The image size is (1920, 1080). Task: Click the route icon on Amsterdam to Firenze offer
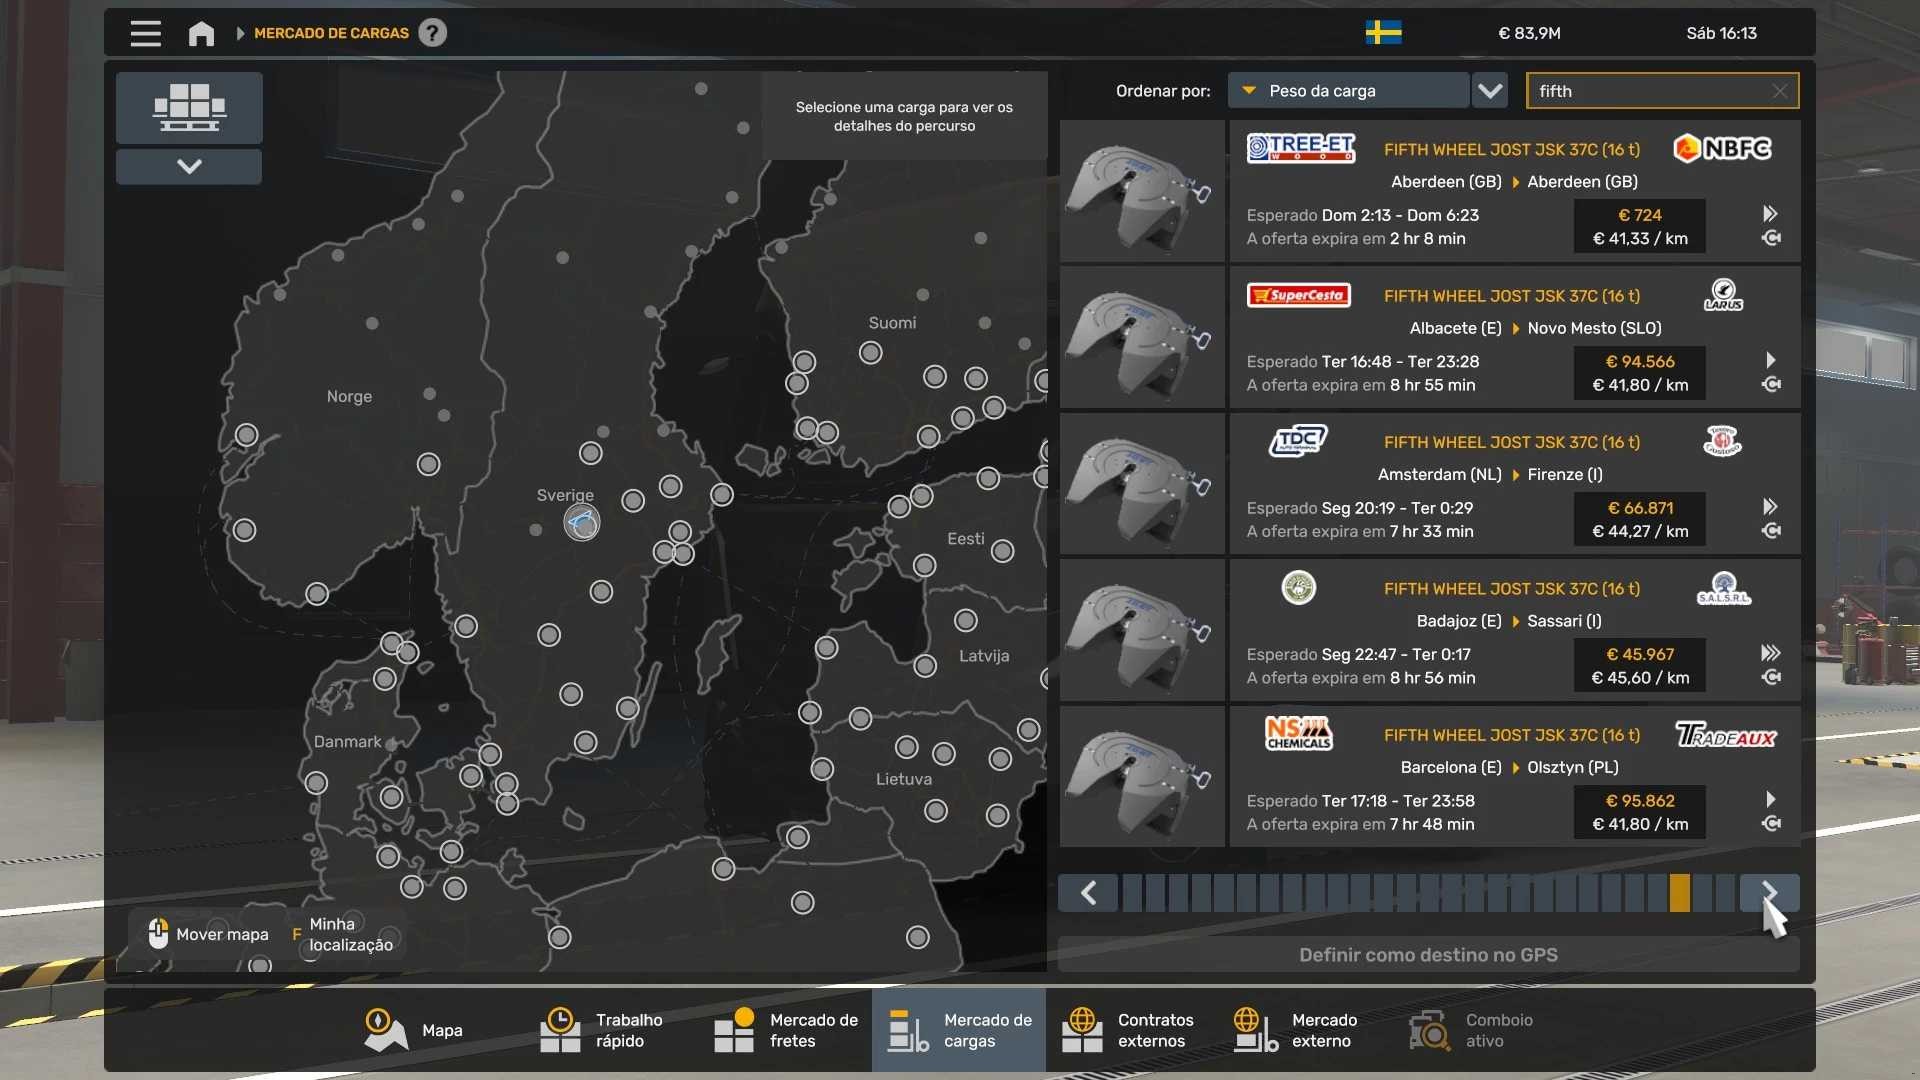[x=1771, y=531]
